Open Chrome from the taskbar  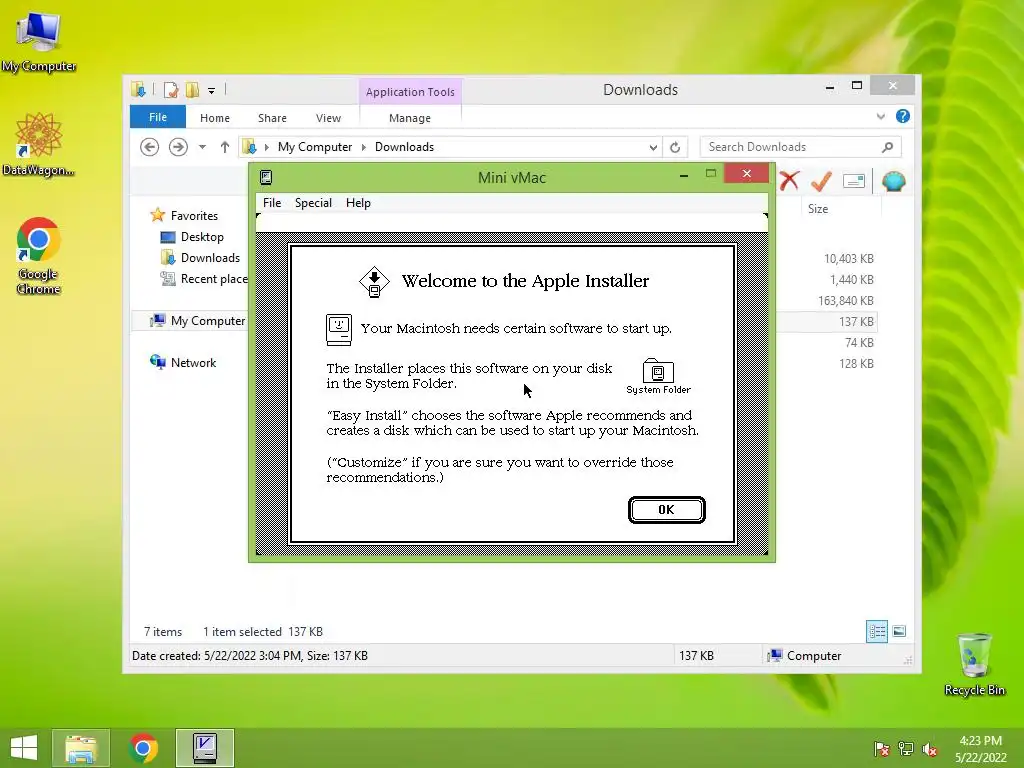point(144,748)
